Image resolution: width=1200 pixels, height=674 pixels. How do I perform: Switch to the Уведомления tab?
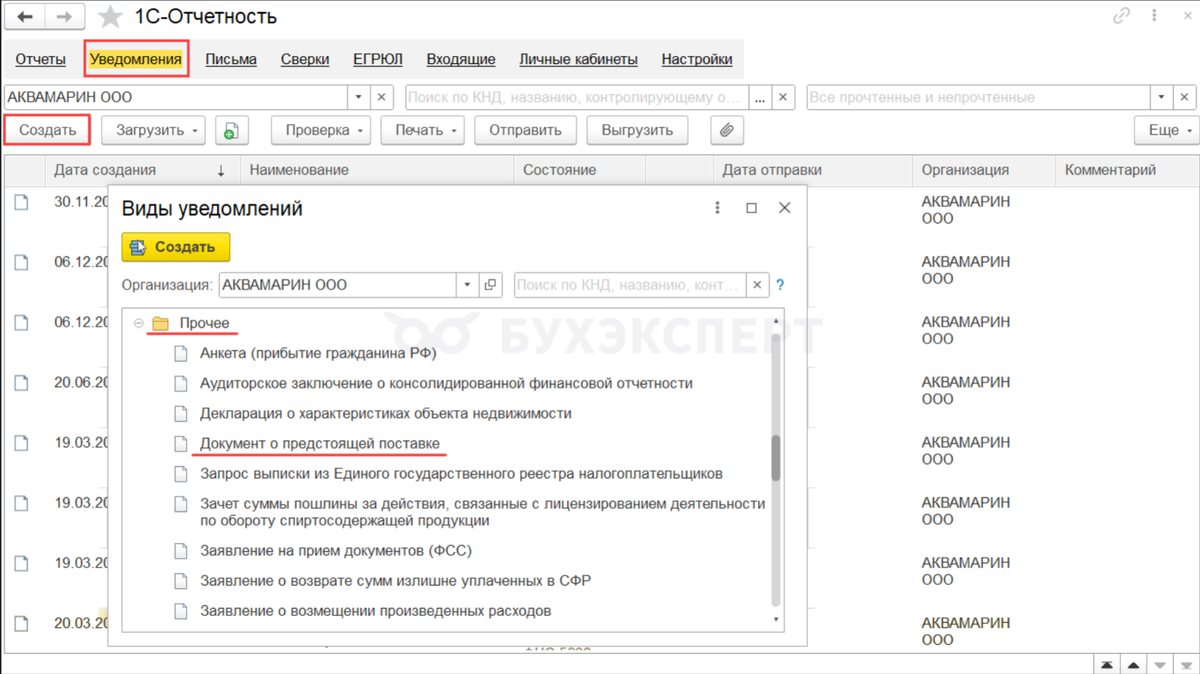tap(136, 59)
